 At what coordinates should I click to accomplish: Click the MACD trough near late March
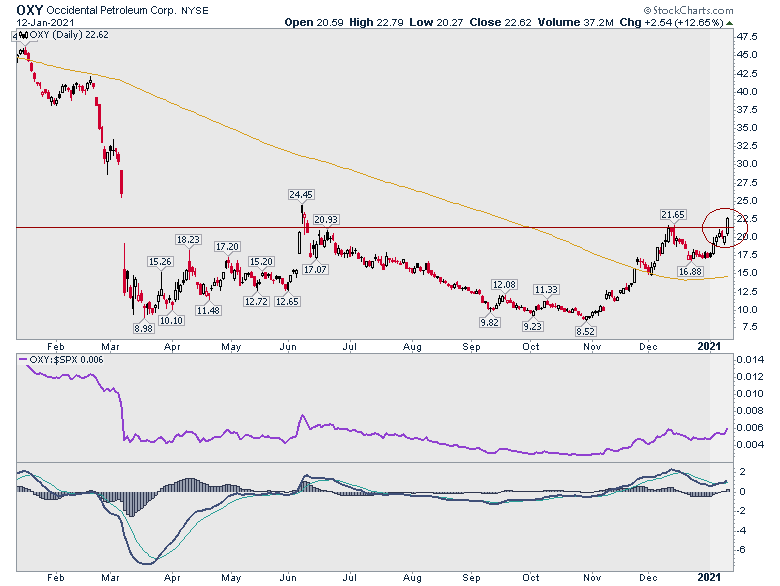[148, 563]
